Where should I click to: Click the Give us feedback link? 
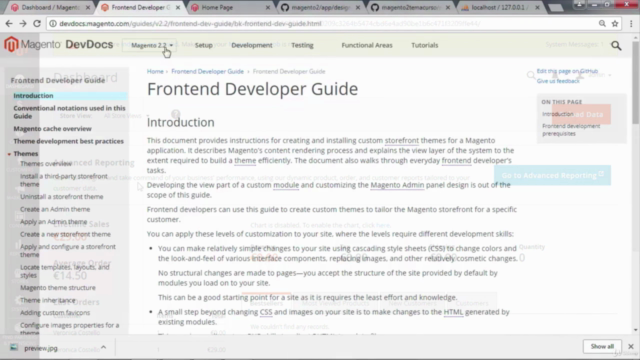click(558, 81)
